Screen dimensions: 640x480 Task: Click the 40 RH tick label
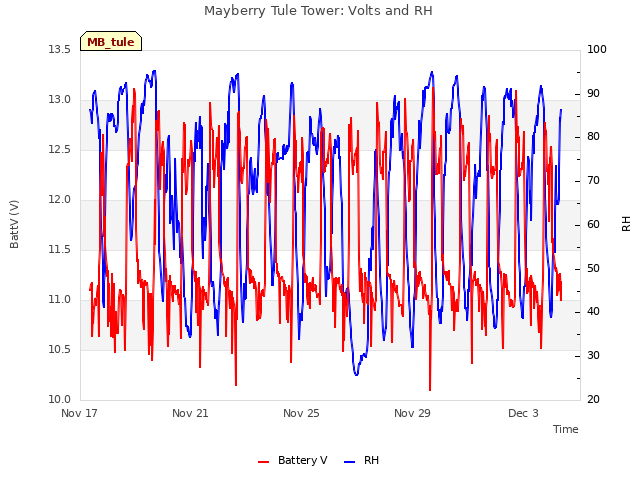point(593,312)
